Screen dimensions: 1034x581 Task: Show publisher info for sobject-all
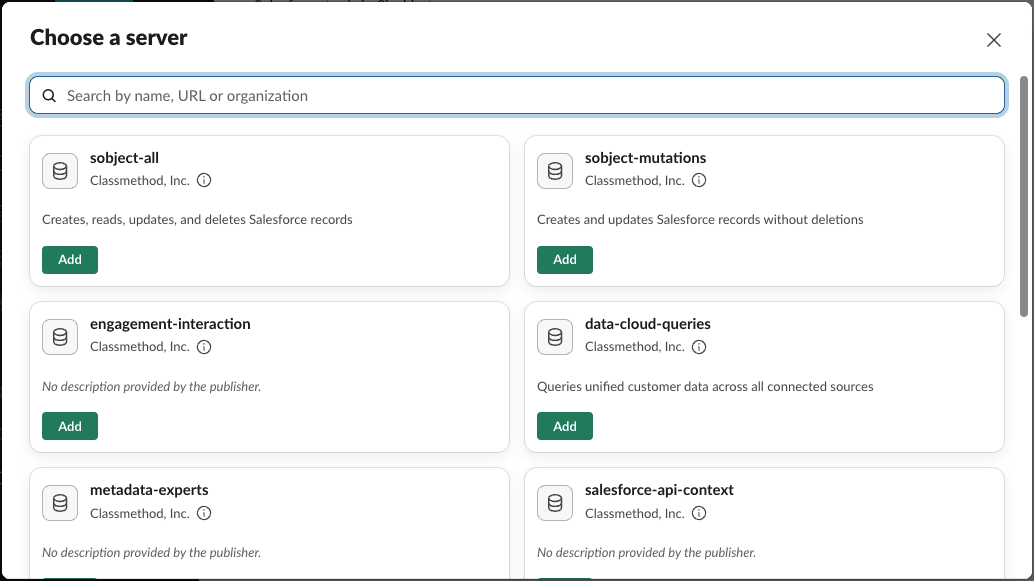[204, 180]
